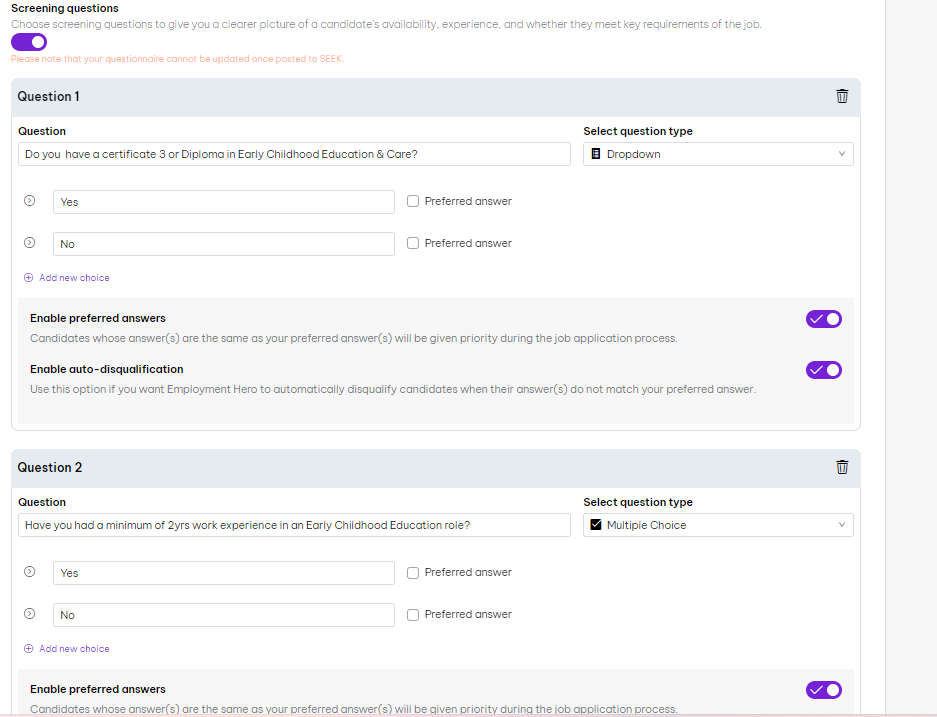The height and width of the screenshot is (717, 937).
Task: Click reorder icon beside Question 2 'Yes' choice
Action: (x=29, y=572)
